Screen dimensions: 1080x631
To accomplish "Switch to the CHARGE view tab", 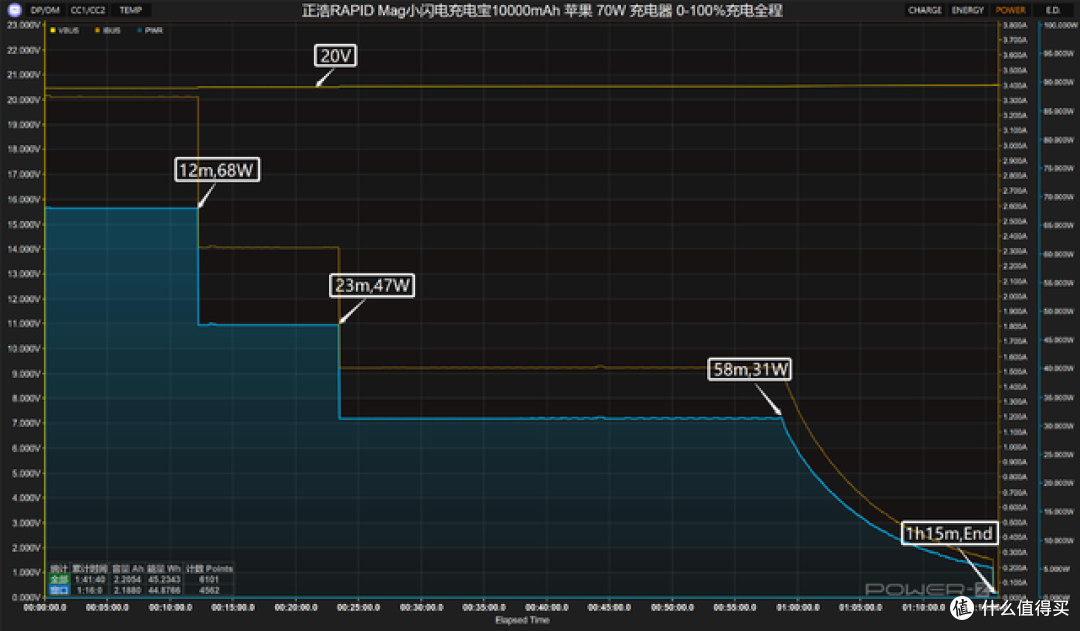I will pos(924,10).
